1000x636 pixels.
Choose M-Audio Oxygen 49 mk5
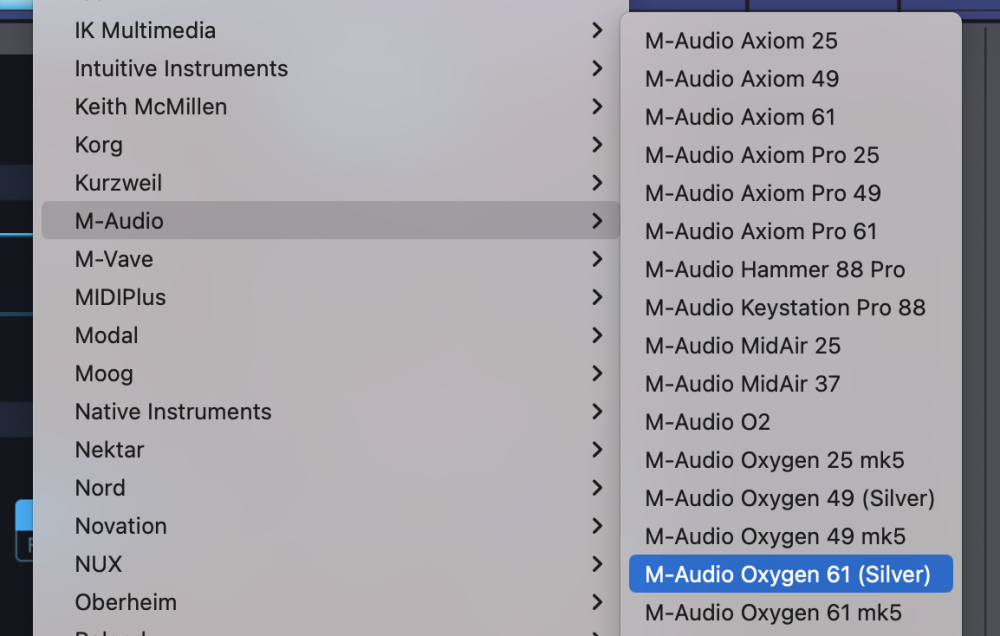775,536
